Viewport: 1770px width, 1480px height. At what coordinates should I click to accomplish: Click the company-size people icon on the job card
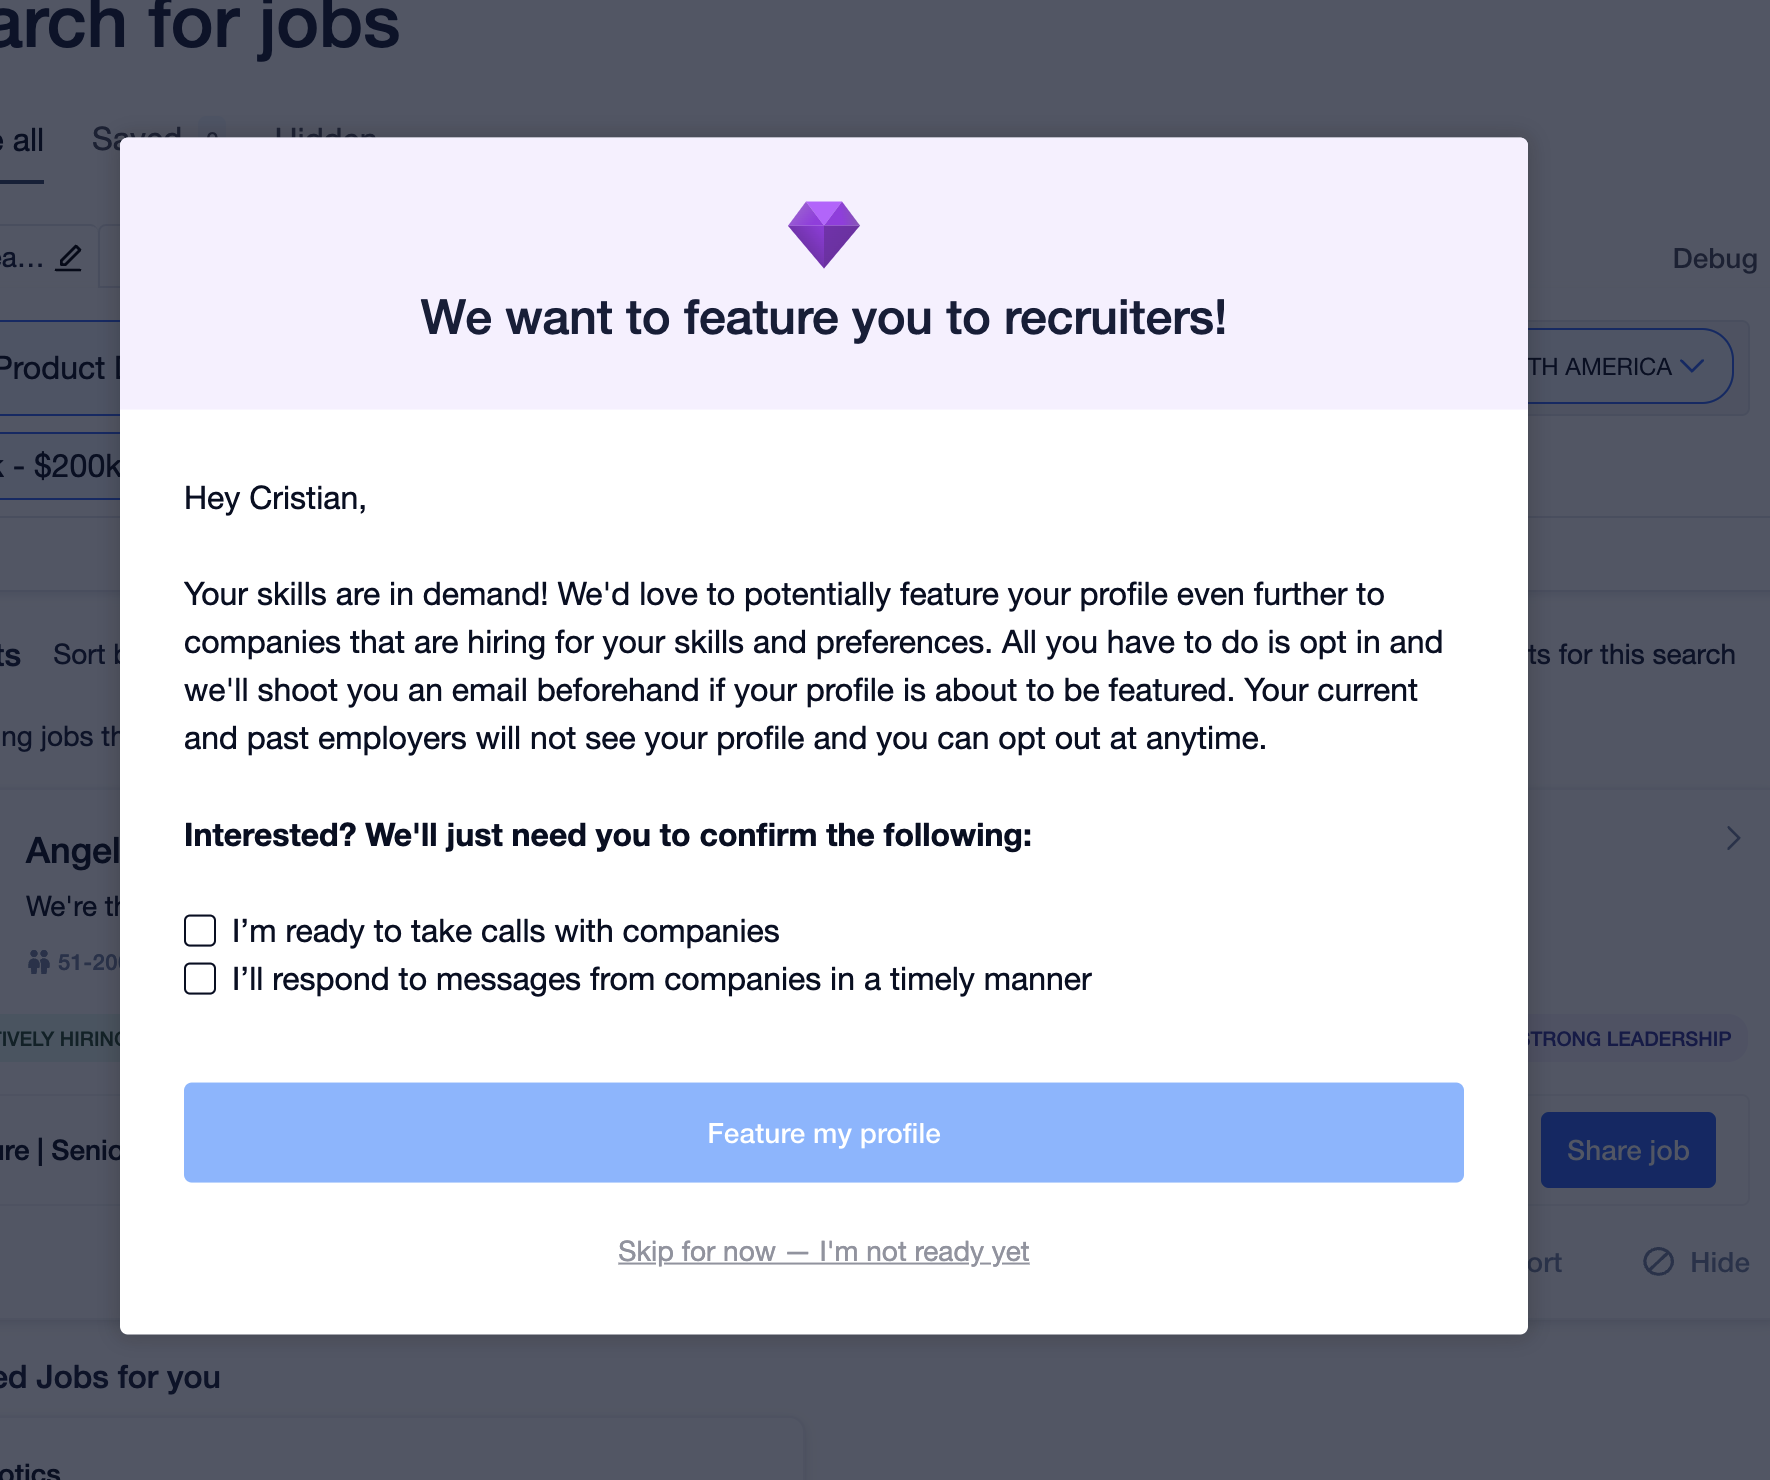click(x=38, y=962)
